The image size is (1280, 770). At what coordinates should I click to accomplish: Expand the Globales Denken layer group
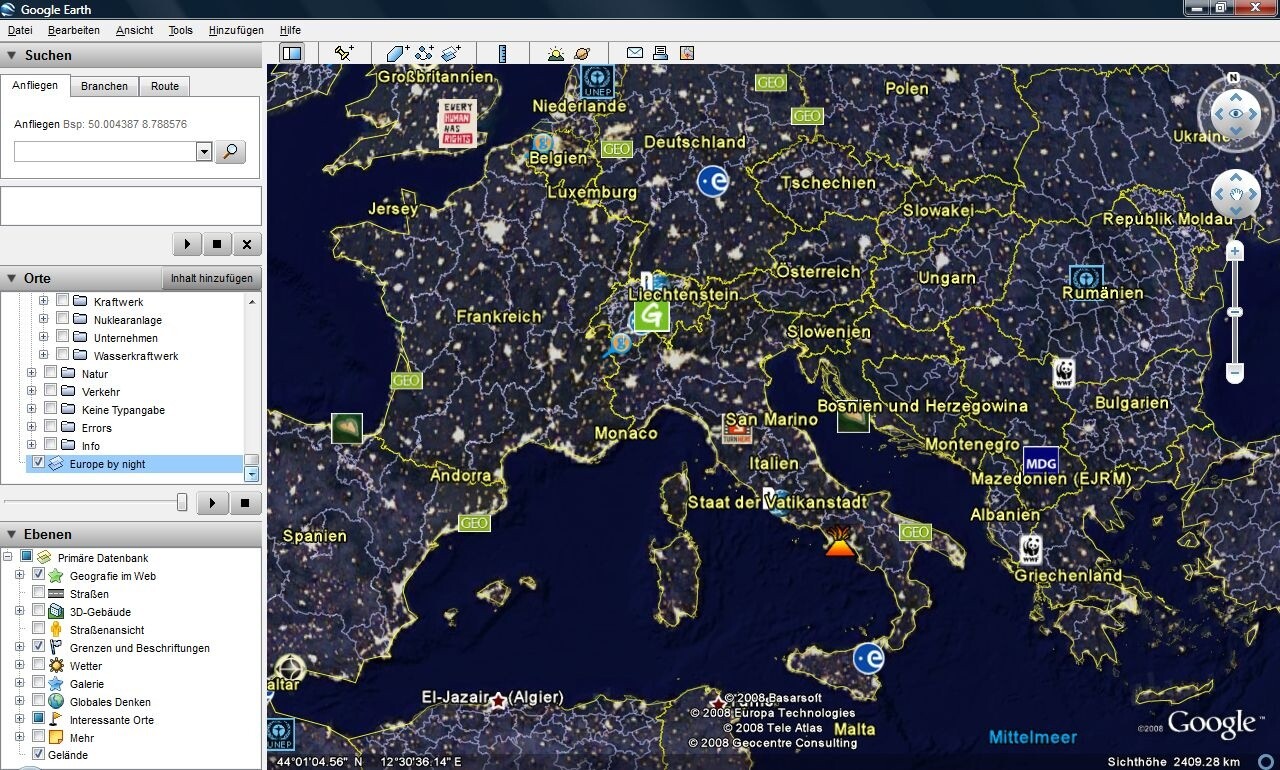click(20, 701)
